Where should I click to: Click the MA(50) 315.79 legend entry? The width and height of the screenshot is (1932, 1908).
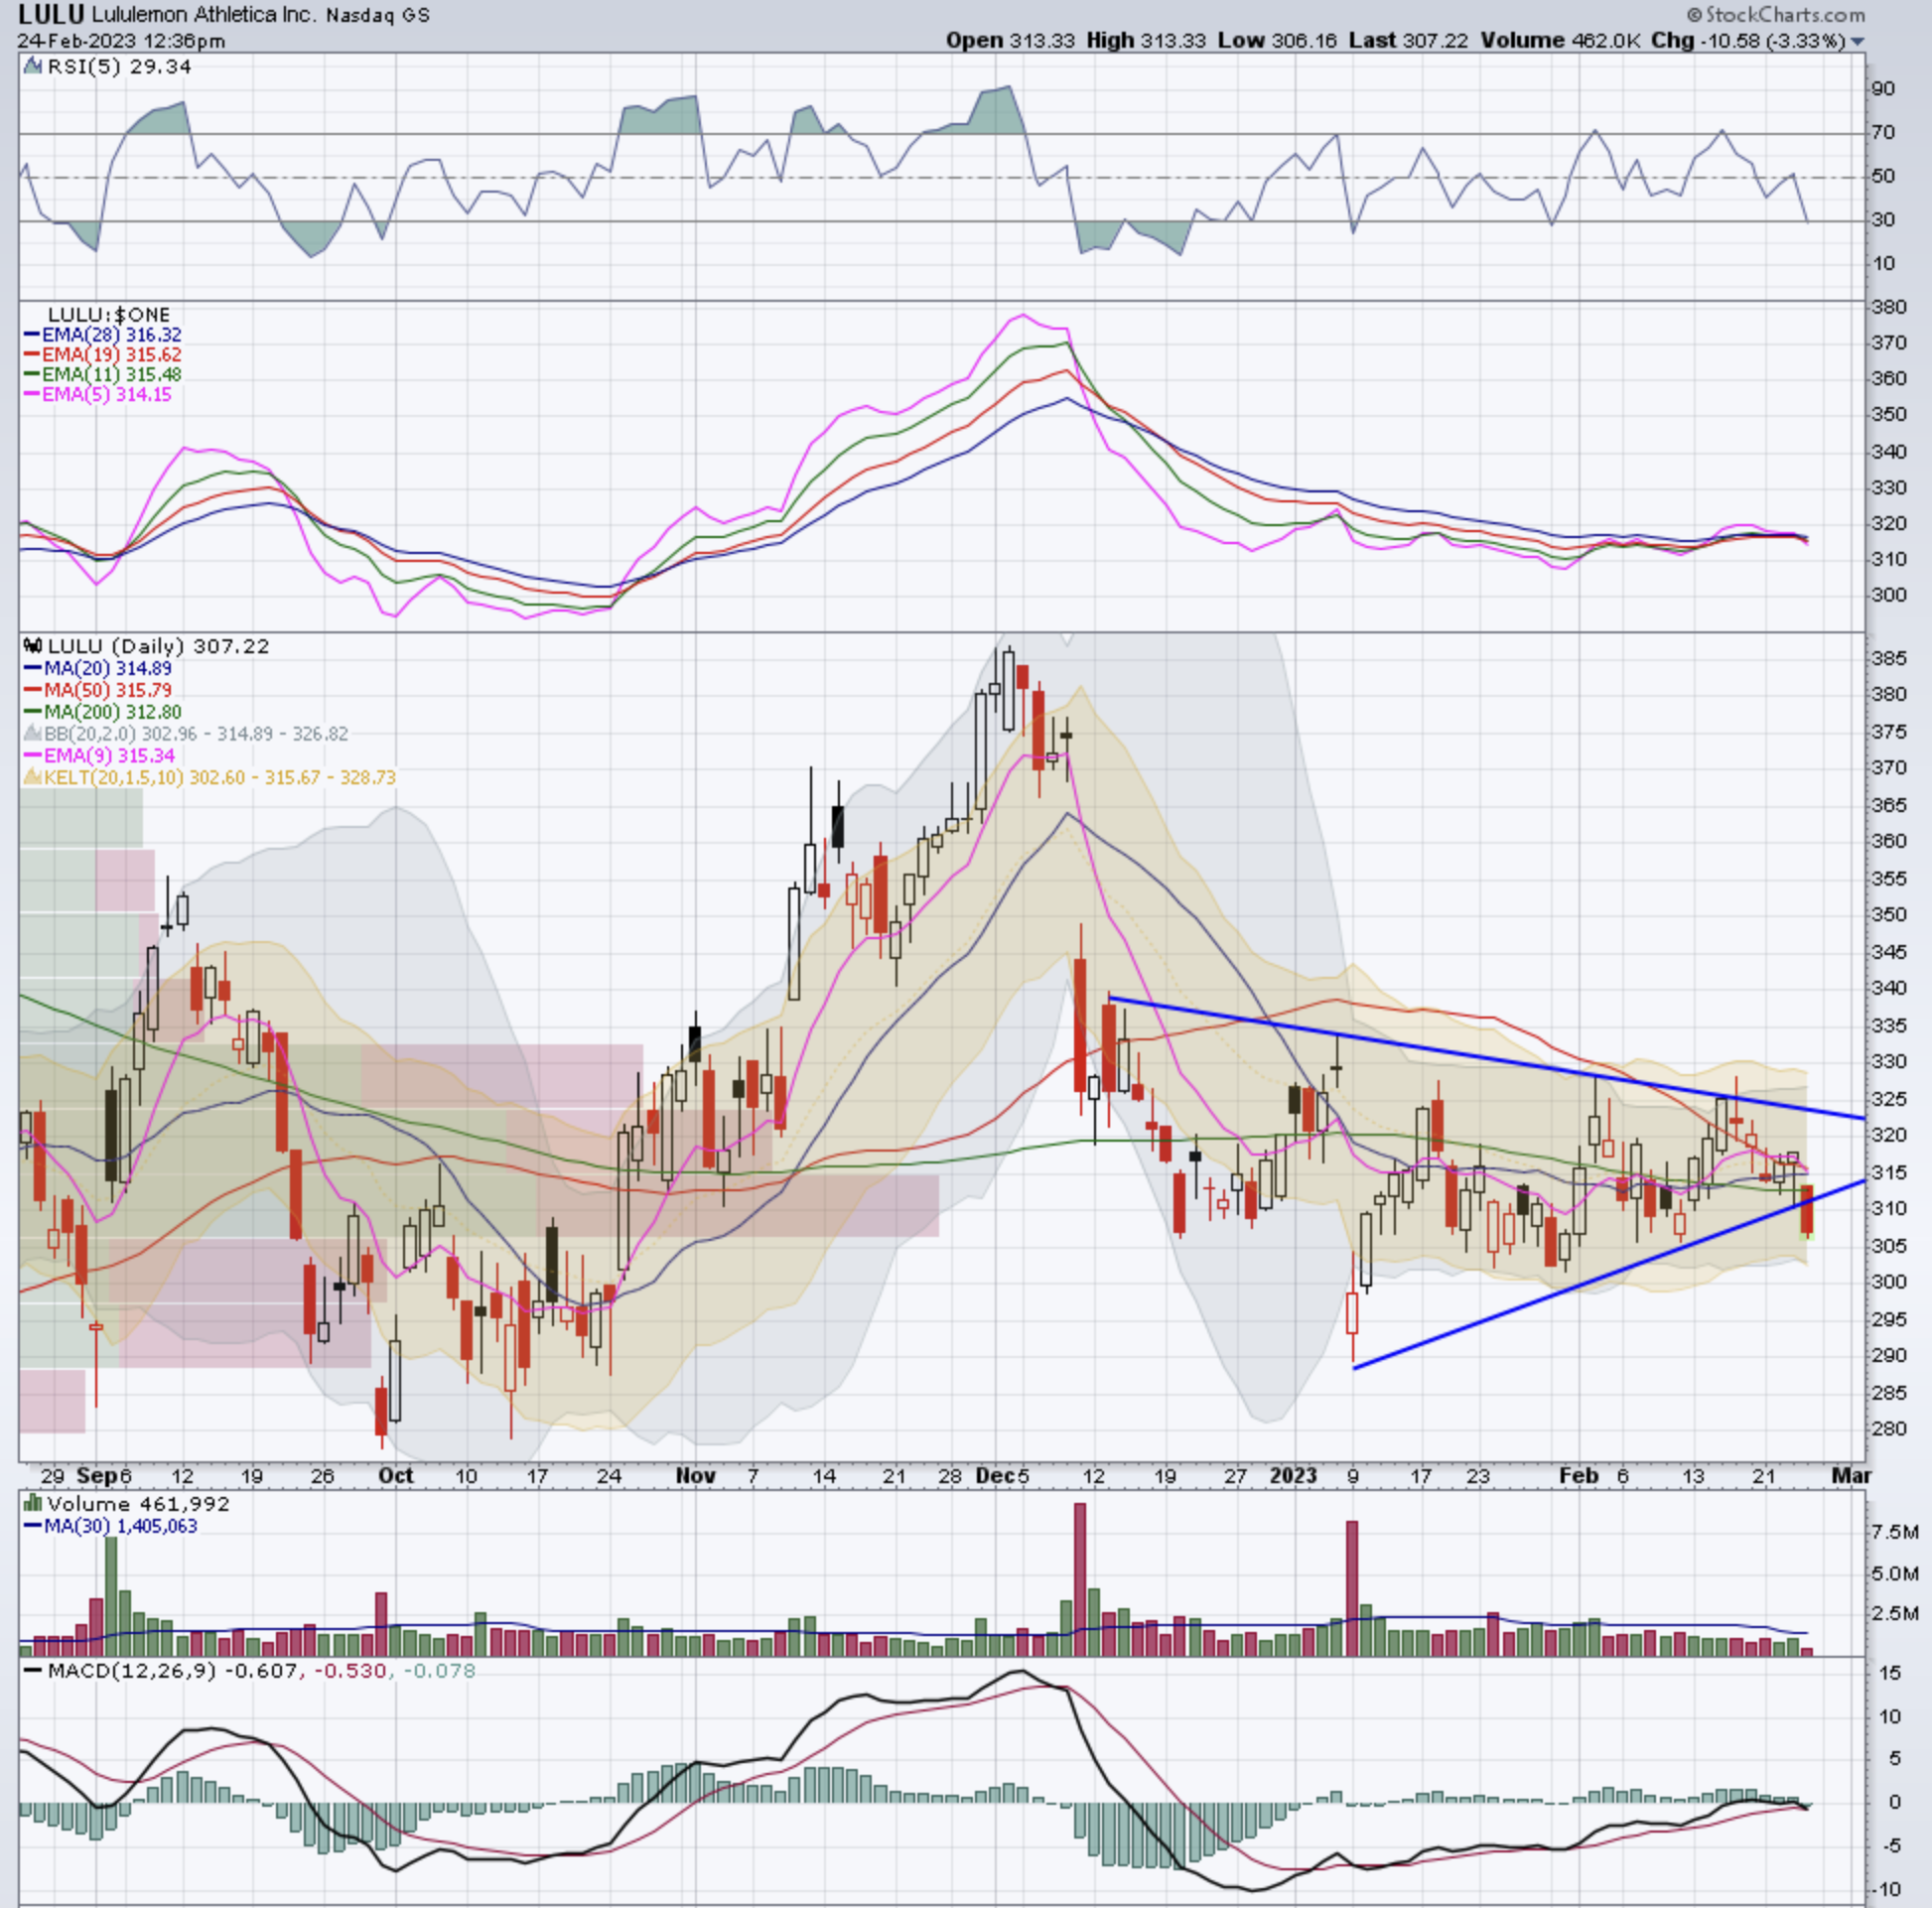[x=98, y=691]
